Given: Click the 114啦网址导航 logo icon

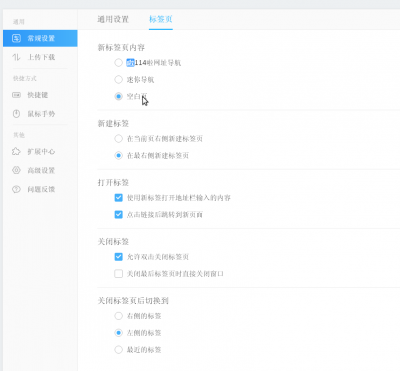Looking at the screenshot, I should (x=130, y=63).
